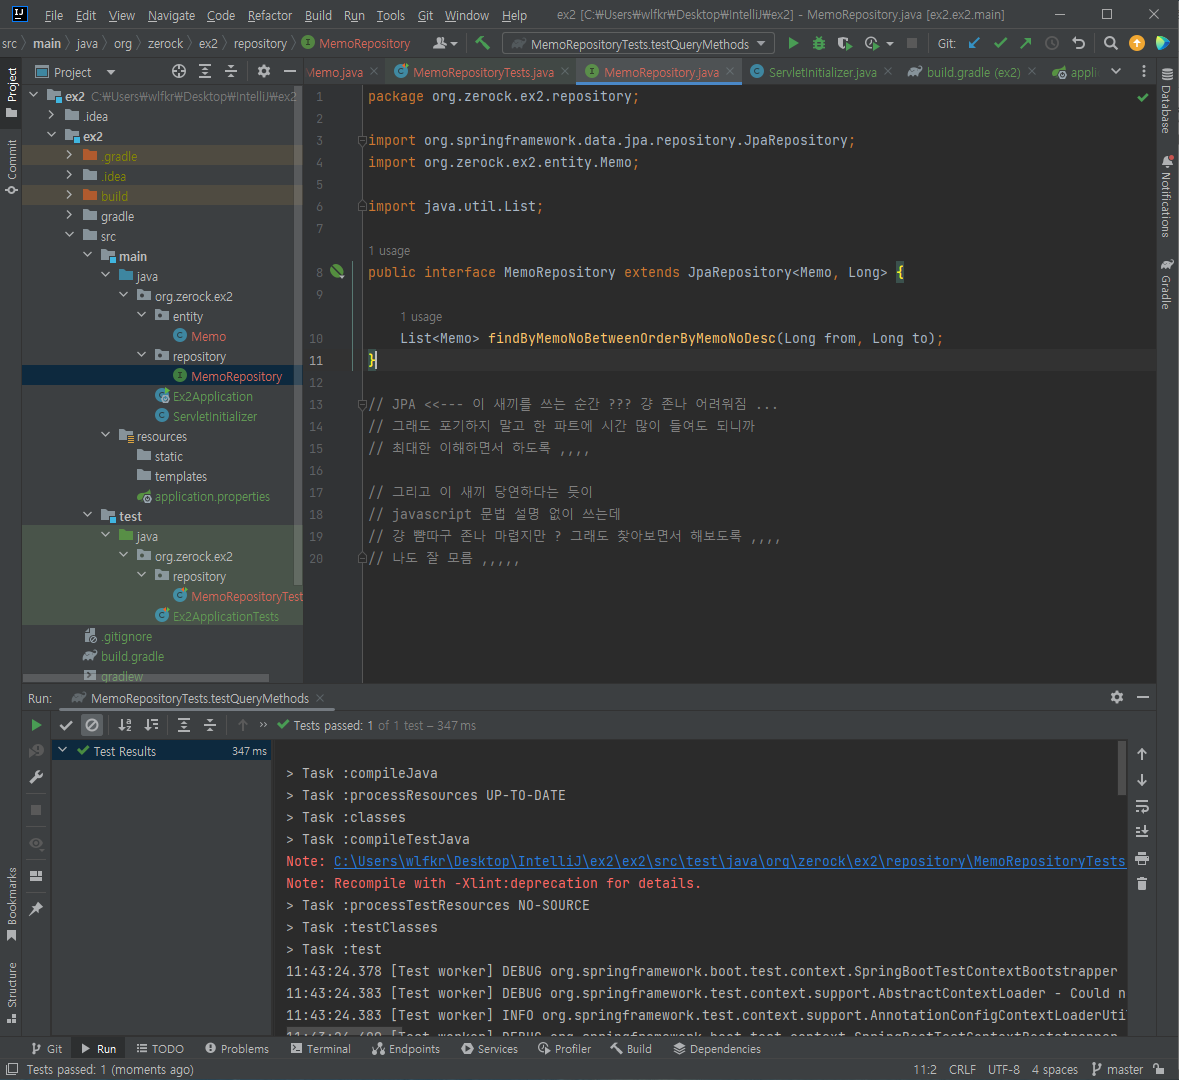Open the Problems tool window tab

pyautogui.click(x=236, y=1048)
